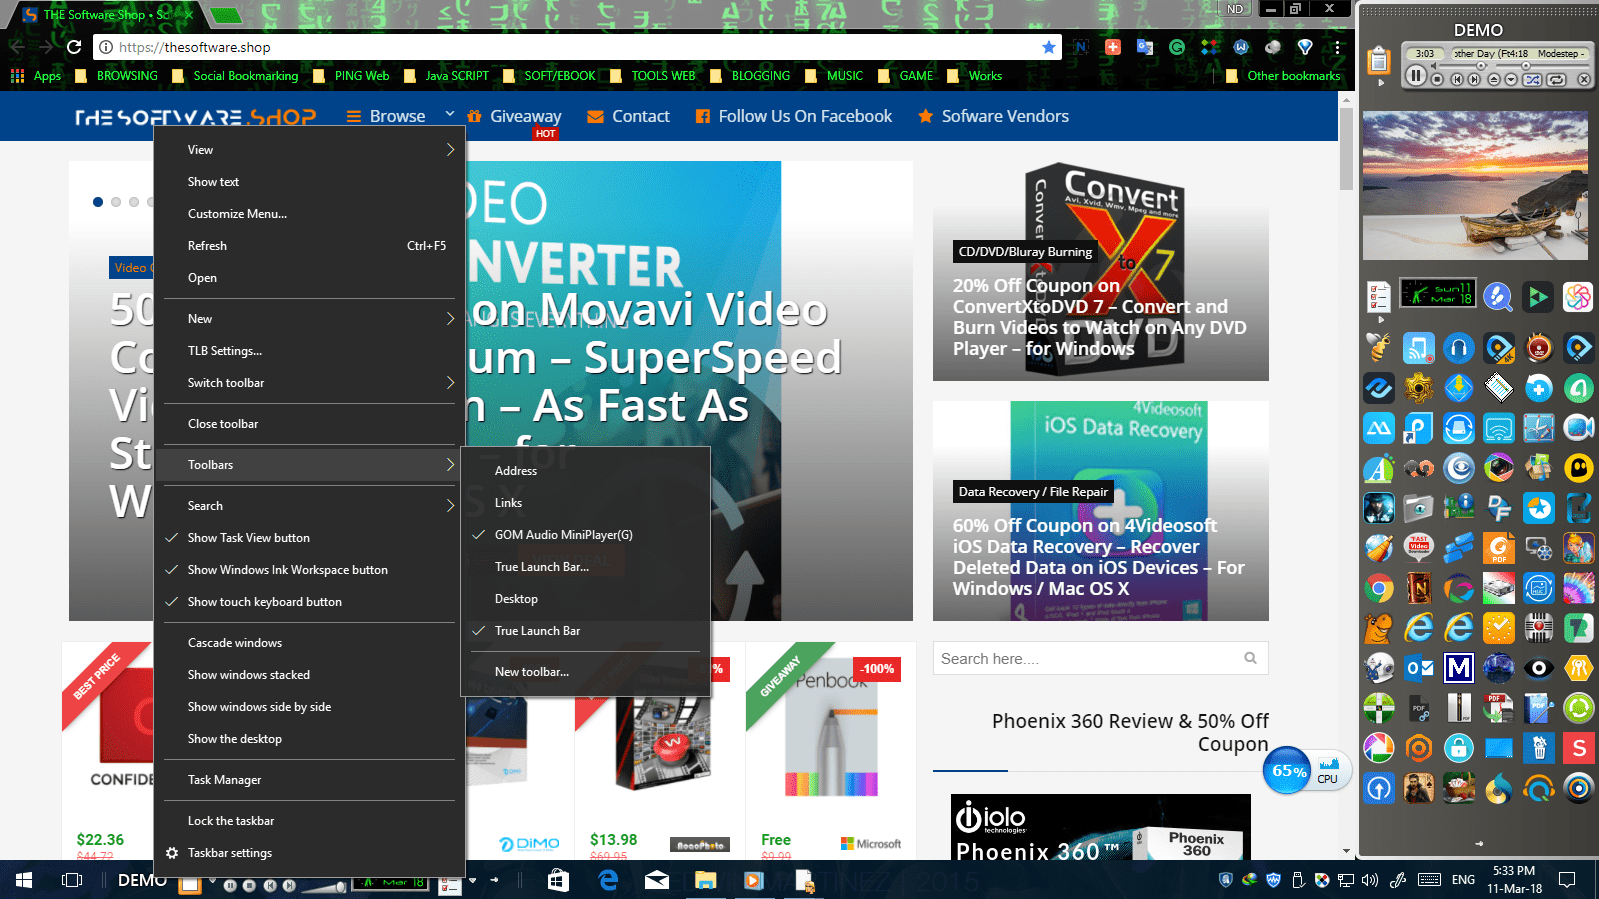This screenshot has height=899, width=1599.
Task: Open Mail app from the taskbar
Action: pyautogui.click(x=657, y=880)
